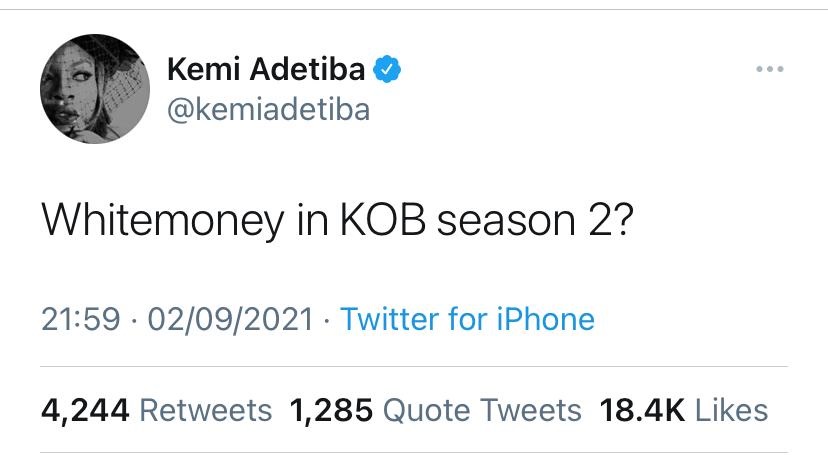Click the 1,285 quote tweet count

(x=330, y=409)
